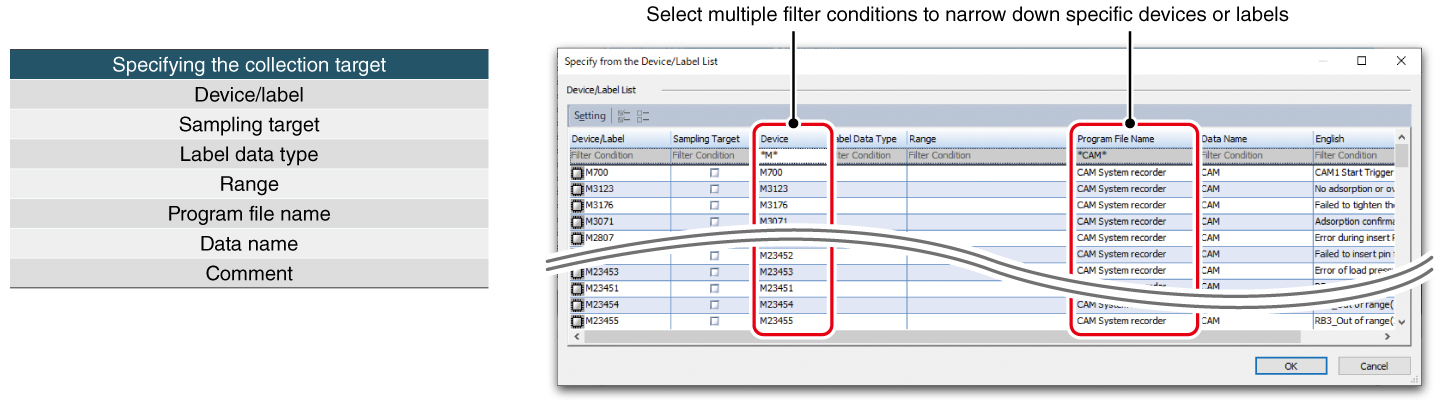Image resolution: width=1440 pixels, height=400 pixels.
Task: Click the second list icon beside Setting
Action: (643, 116)
